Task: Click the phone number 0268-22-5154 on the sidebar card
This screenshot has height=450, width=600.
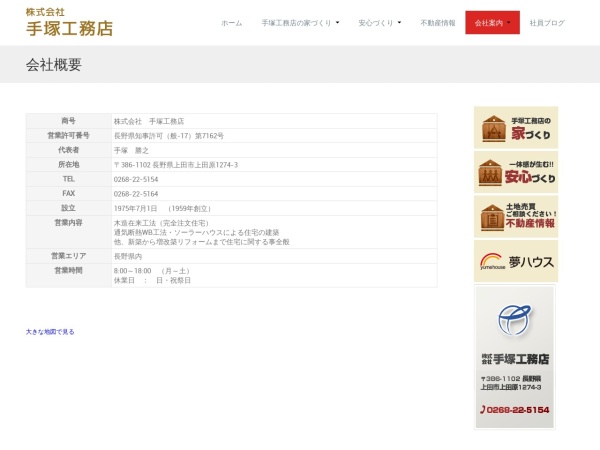Action: [515, 410]
